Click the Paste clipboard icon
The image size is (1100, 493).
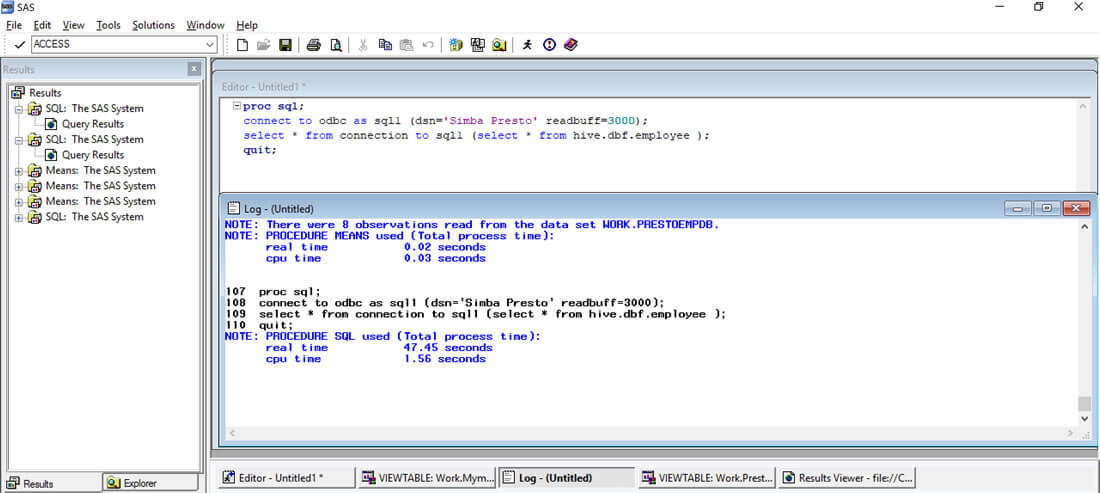pos(406,45)
